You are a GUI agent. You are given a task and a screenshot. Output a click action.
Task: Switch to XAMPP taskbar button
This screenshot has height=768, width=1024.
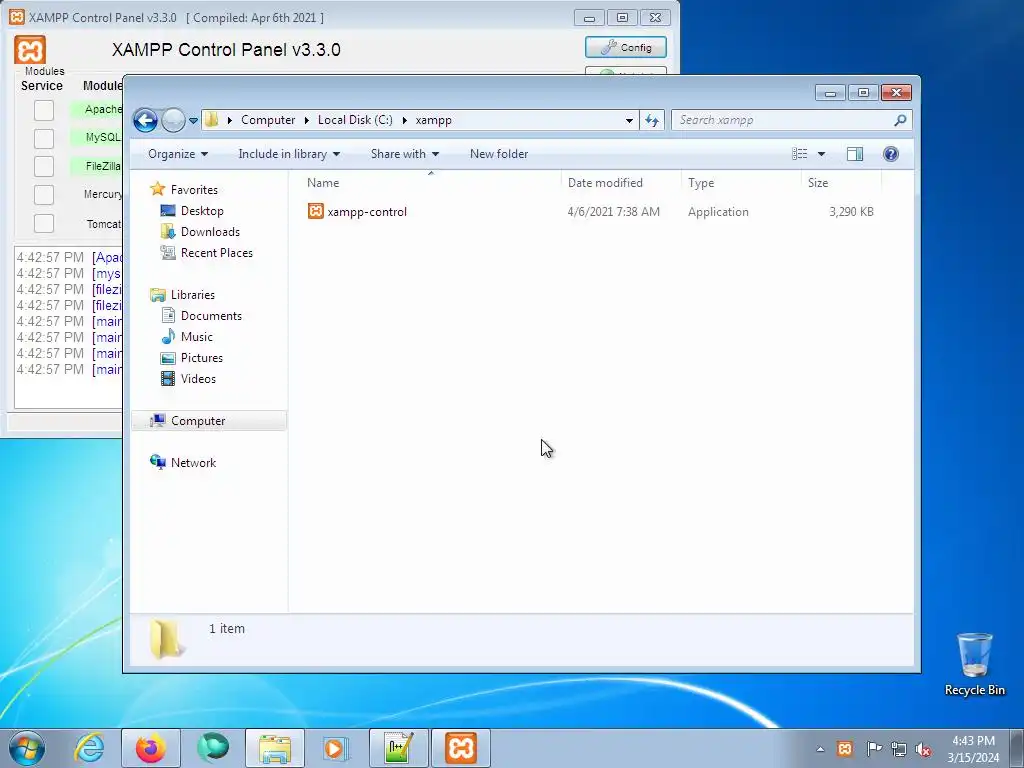coord(461,748)
